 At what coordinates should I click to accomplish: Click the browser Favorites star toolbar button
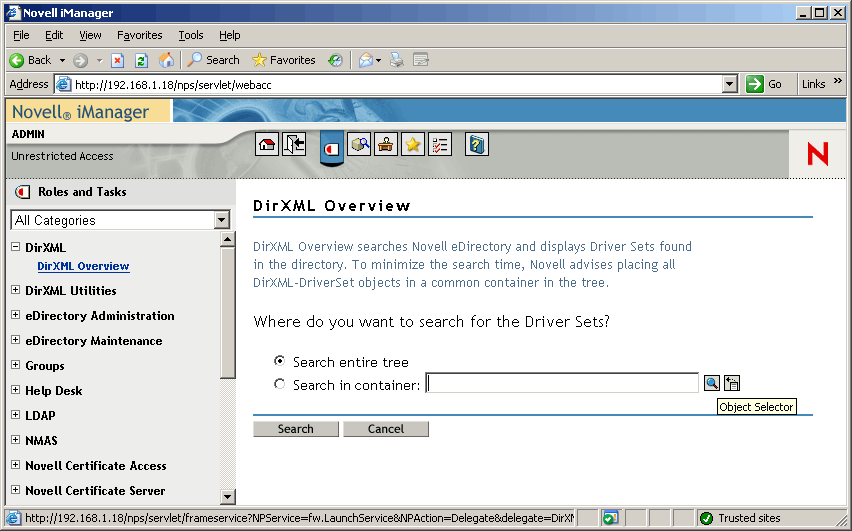pos(284,60)
